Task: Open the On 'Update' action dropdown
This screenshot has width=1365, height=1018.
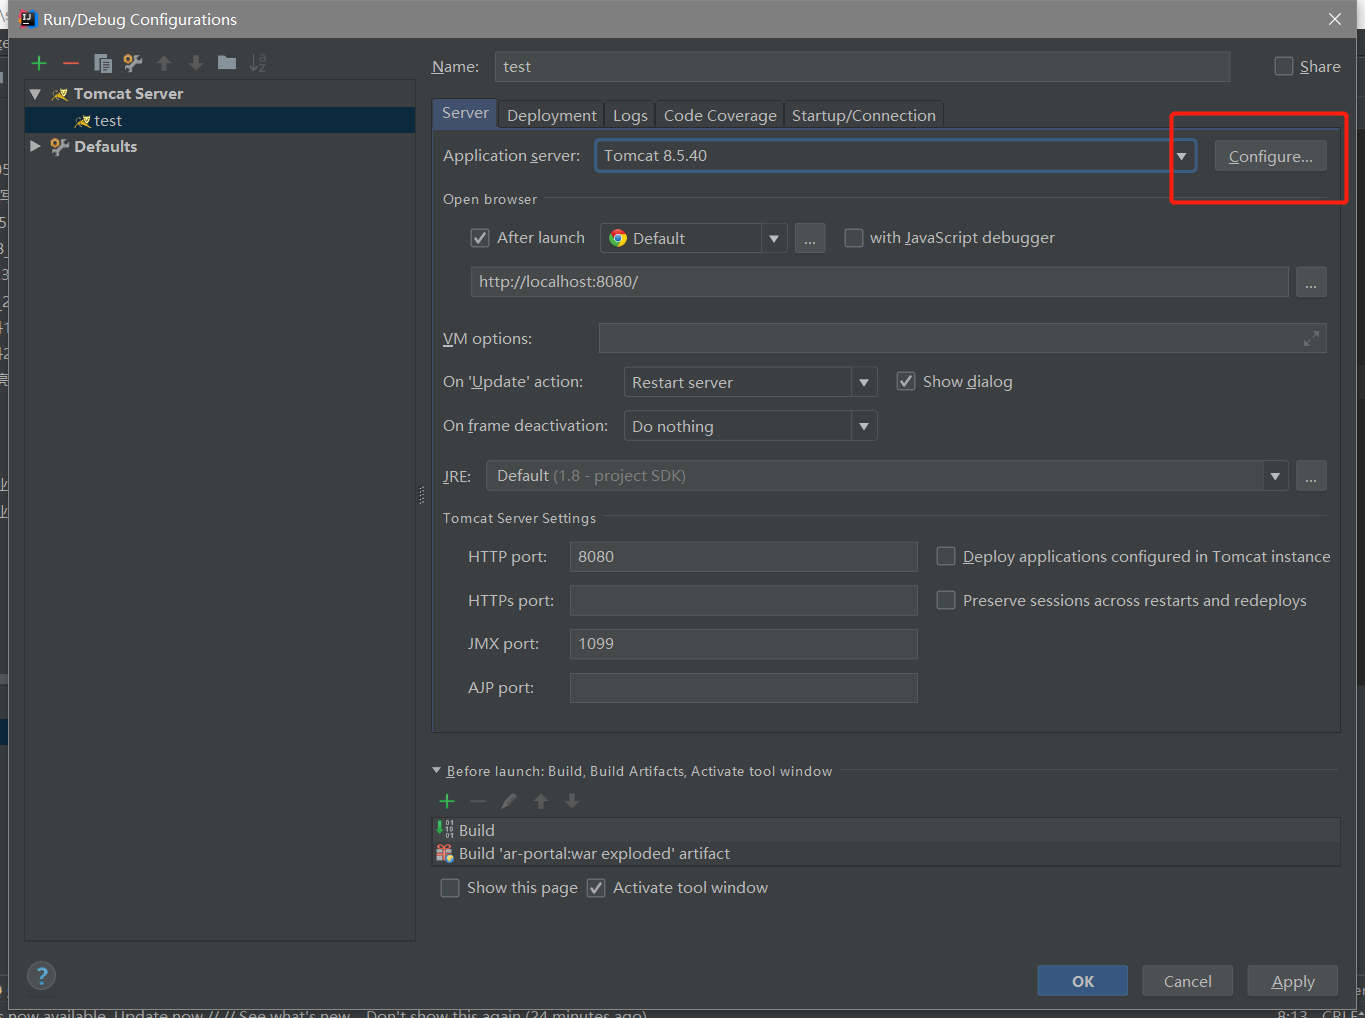Action: point(864,382)
